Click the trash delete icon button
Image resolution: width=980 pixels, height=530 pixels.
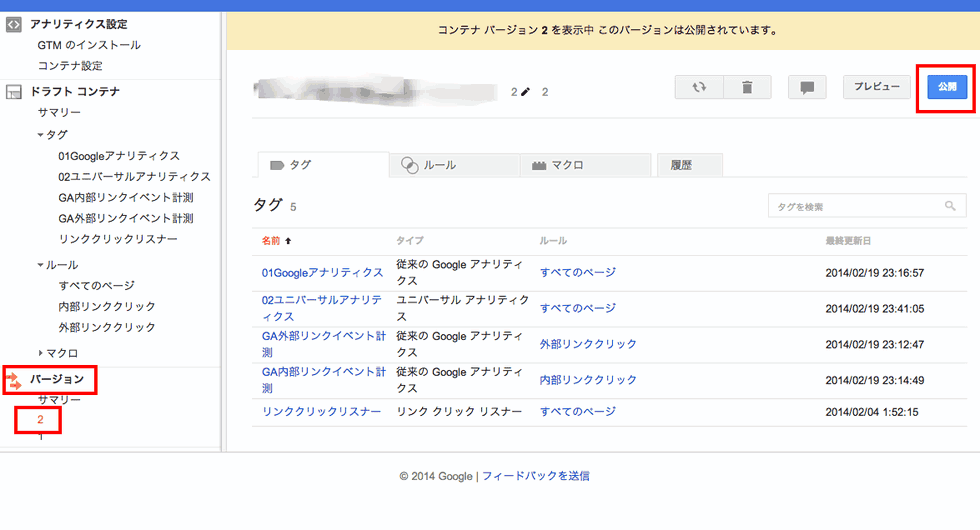tap(747, 87)
